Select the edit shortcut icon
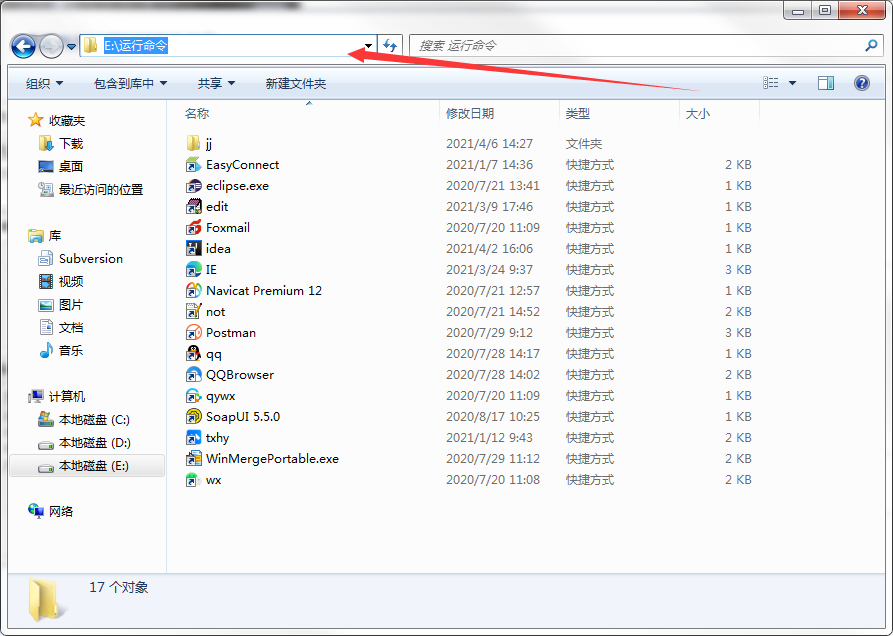 coord(194,206)
